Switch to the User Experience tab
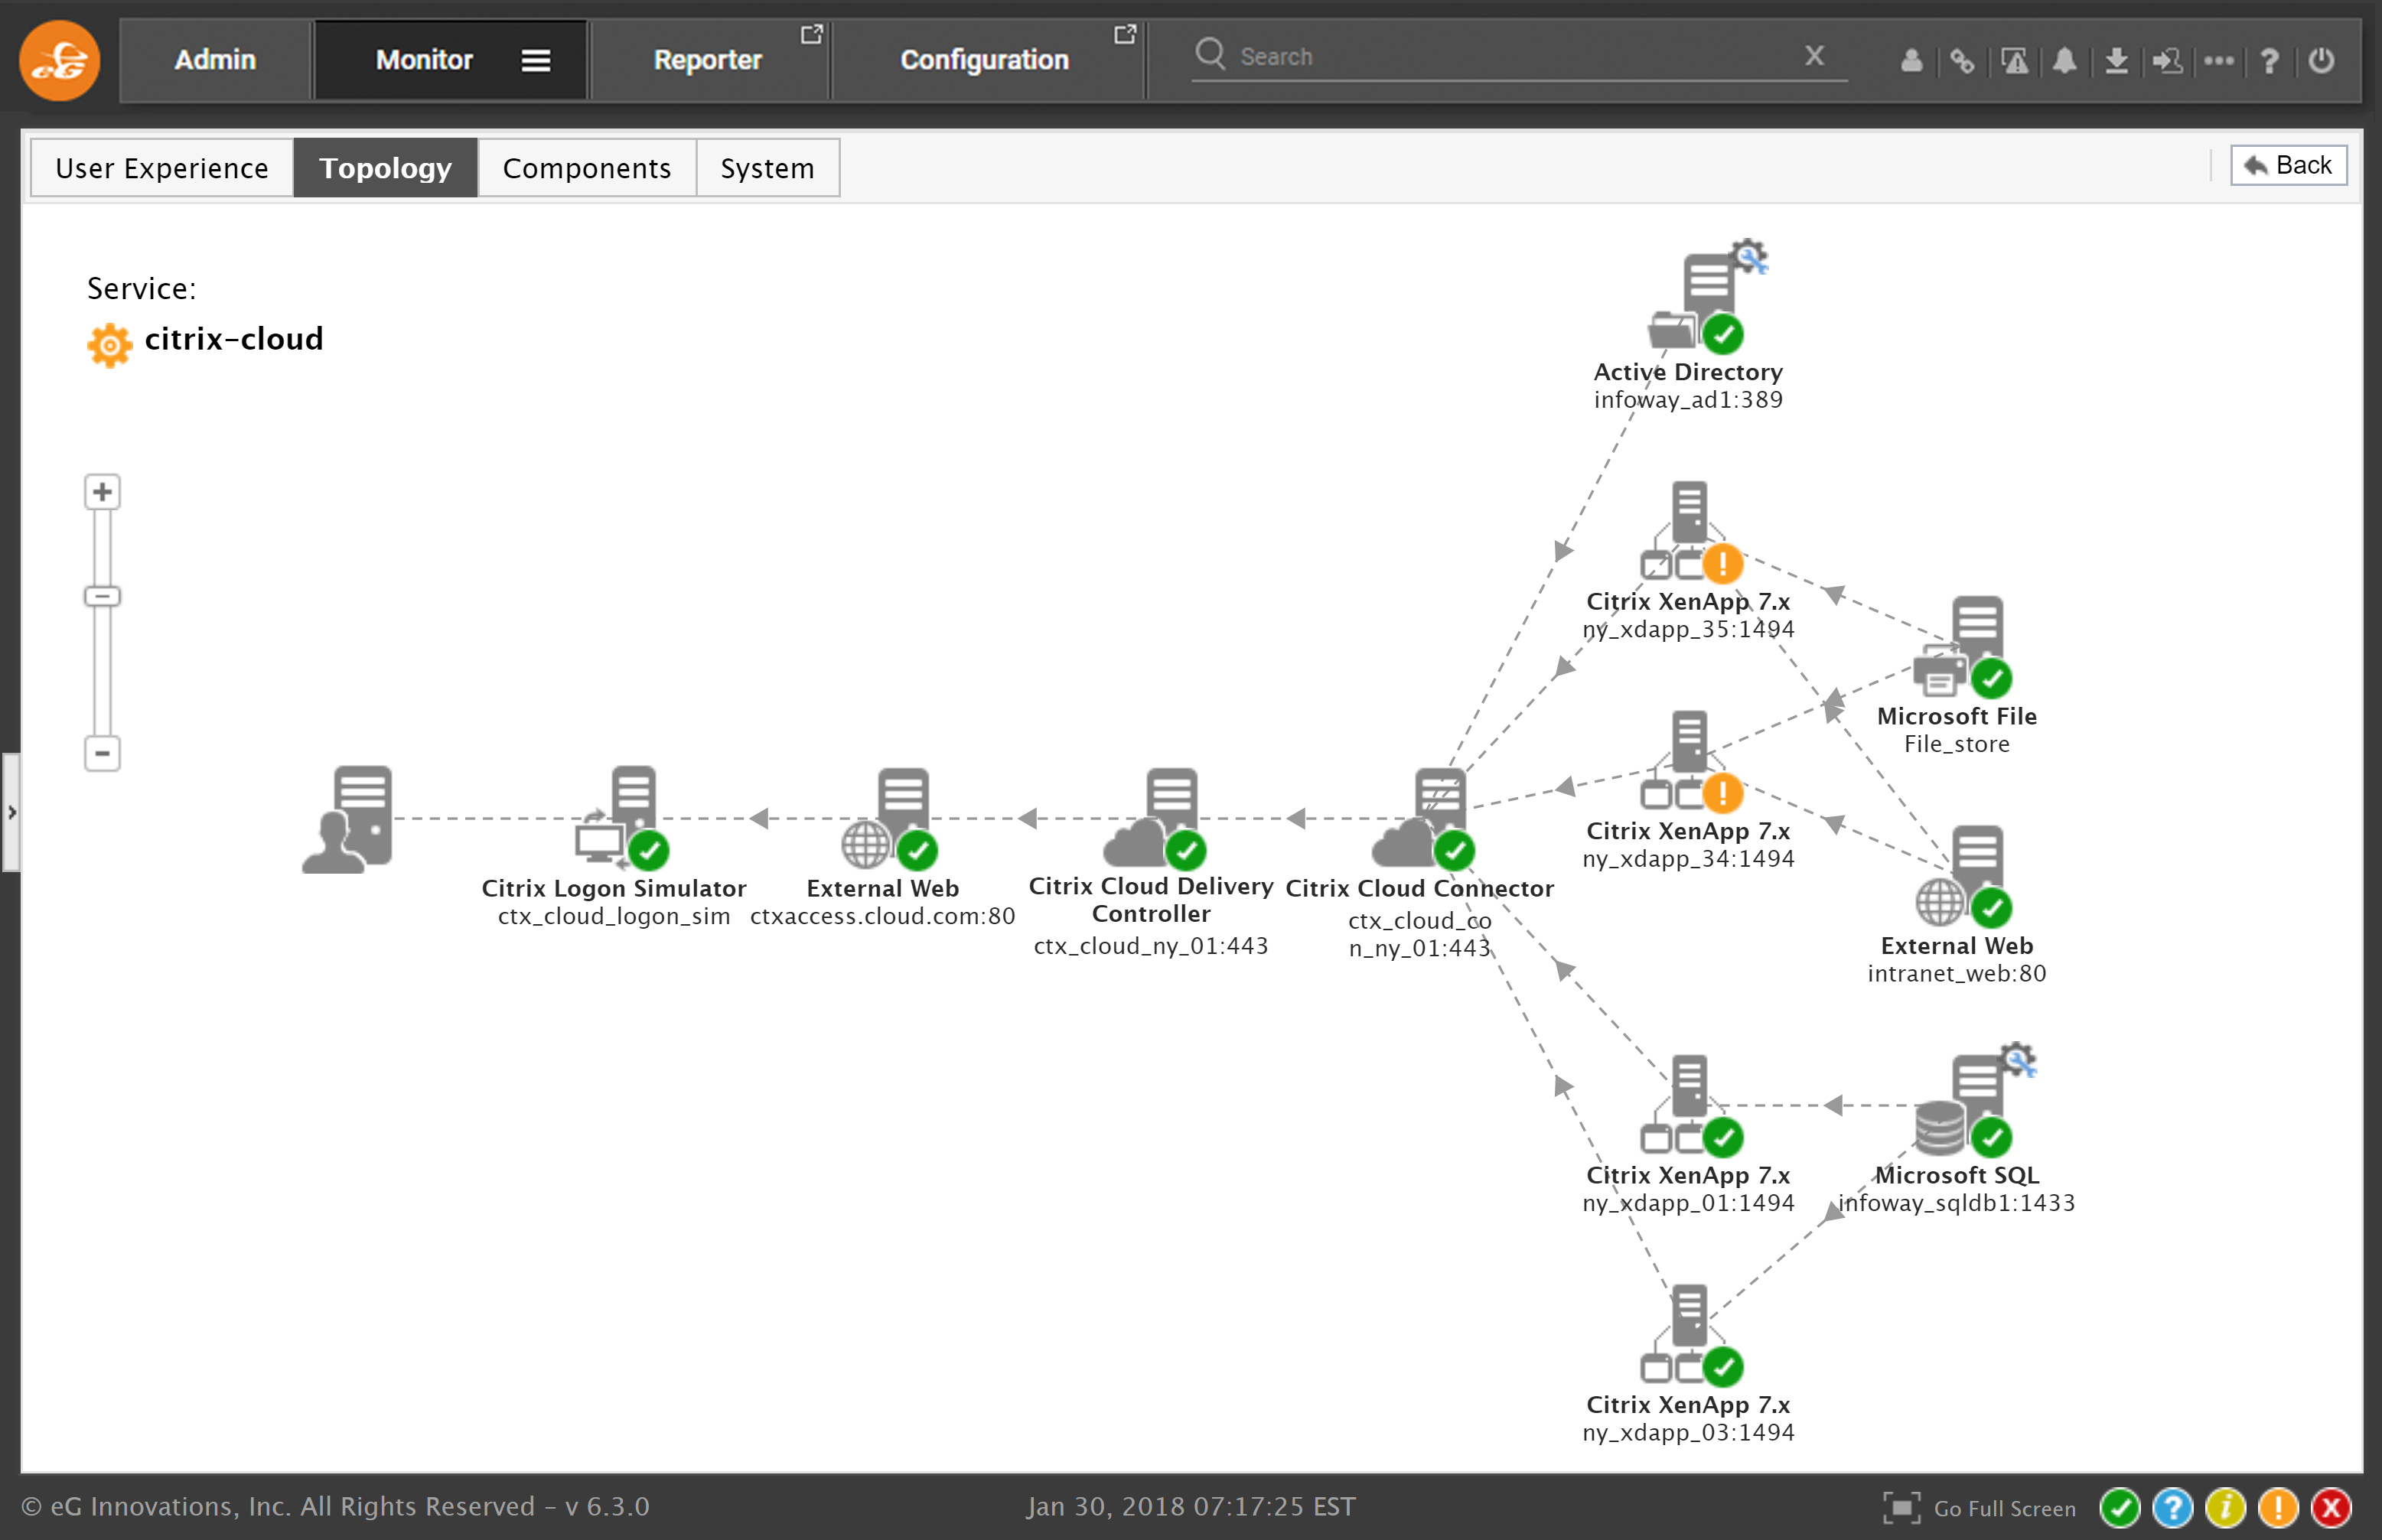This screenshot has width=2382, height=1540. tap(162, 168)
